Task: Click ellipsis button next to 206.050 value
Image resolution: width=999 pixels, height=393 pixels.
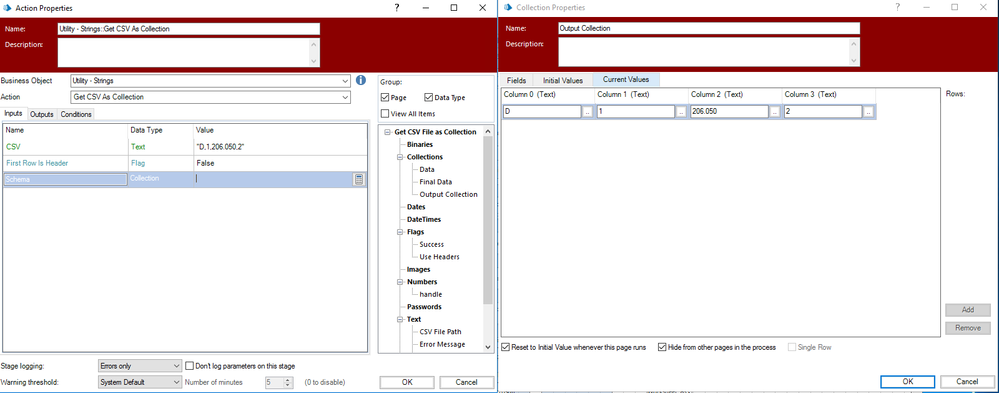Action: 775,111
